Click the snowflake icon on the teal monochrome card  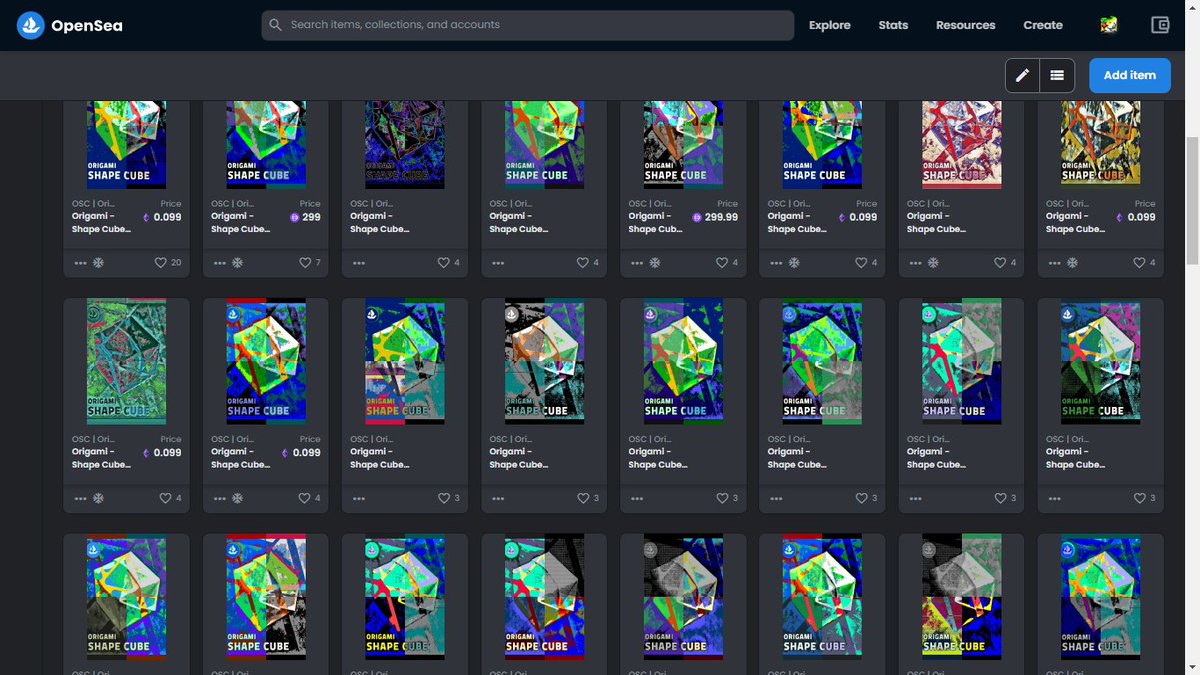[x=99, y=498]
